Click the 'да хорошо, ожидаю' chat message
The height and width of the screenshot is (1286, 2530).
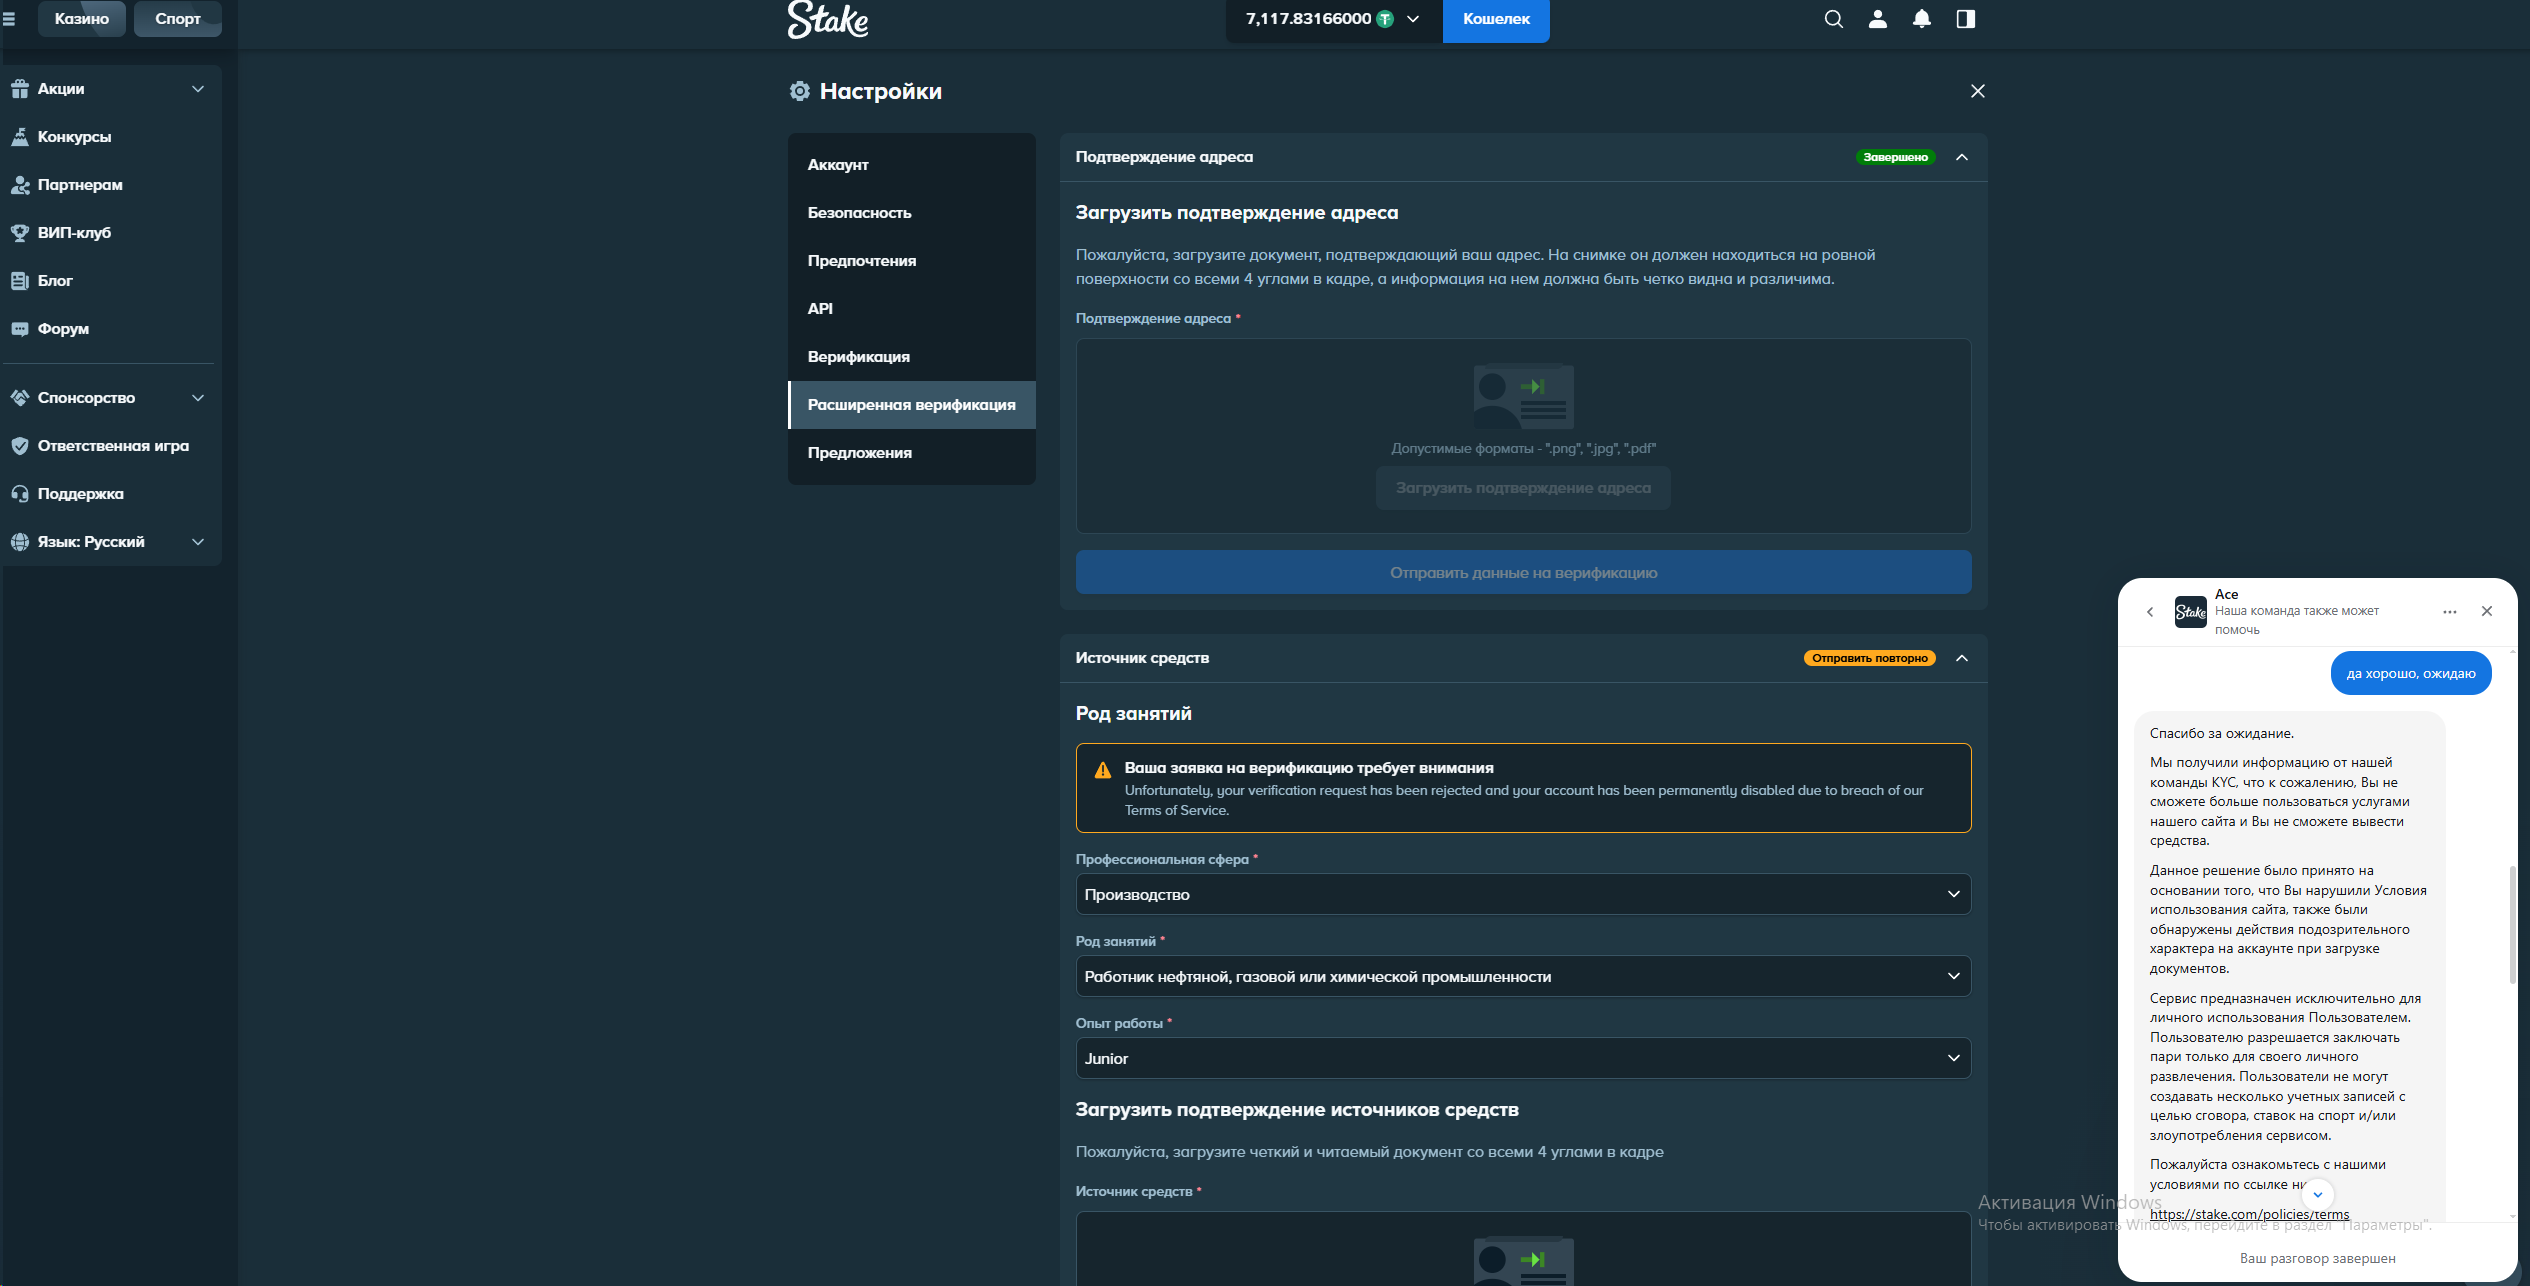pos(2411,673)
